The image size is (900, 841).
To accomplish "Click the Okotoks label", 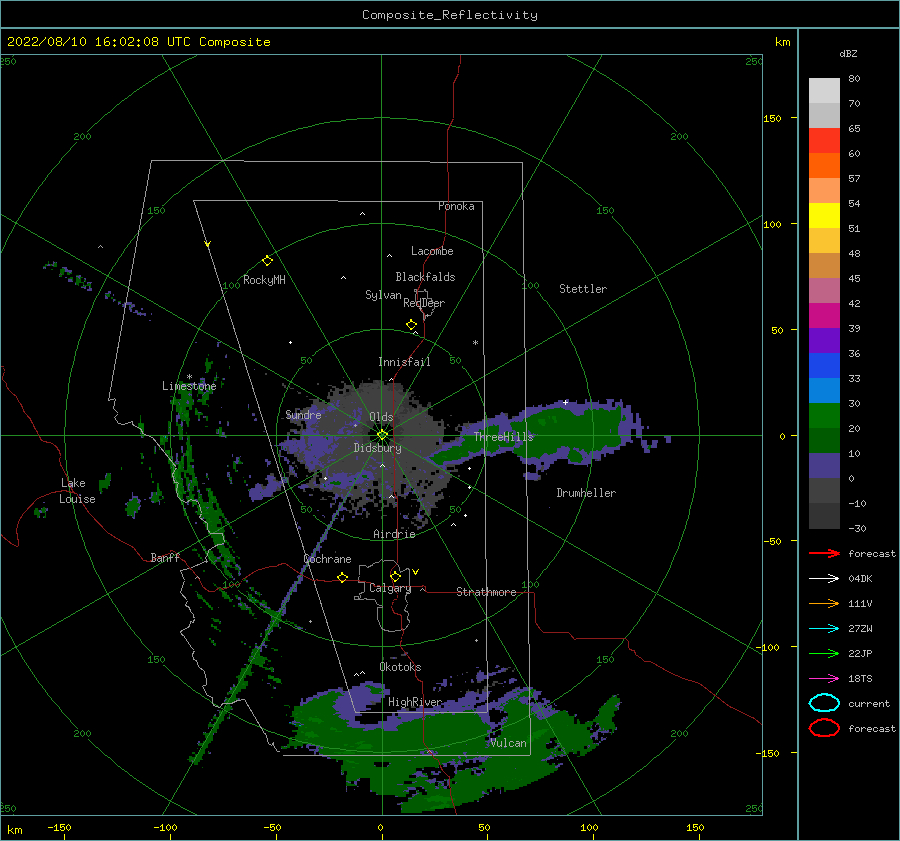I will [400, 667].
